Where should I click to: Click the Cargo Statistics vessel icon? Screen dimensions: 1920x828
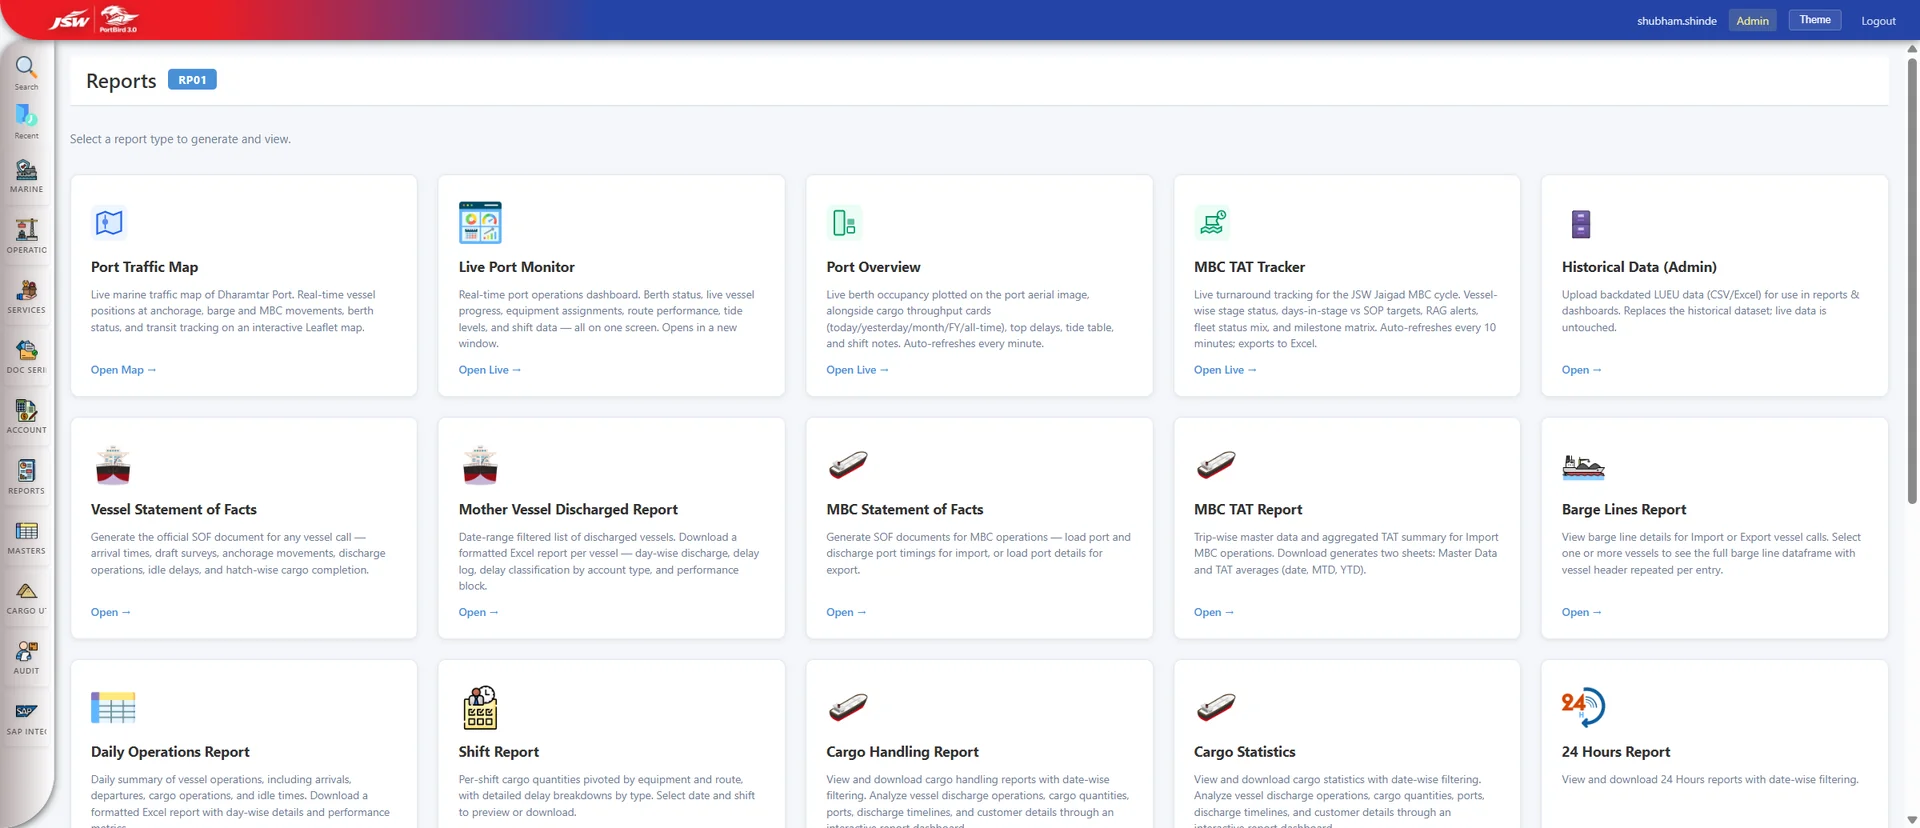(x=1216, y=707)
